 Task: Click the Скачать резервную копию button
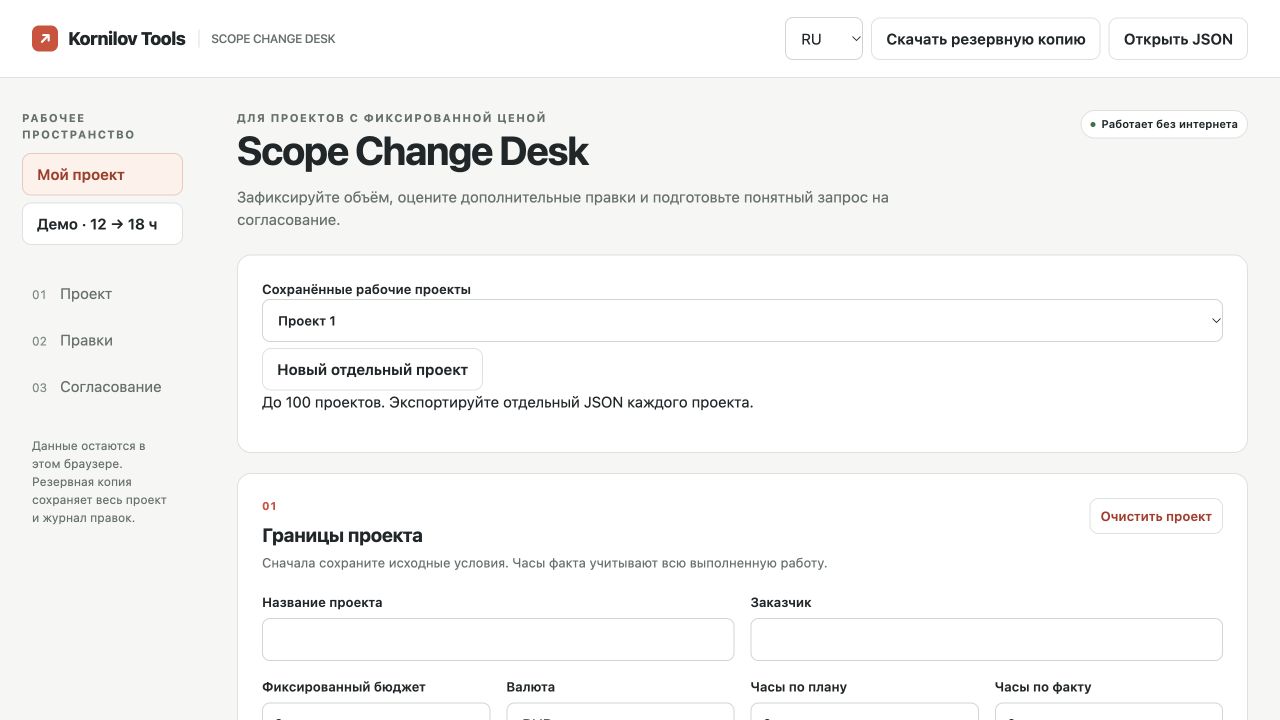coord(986,39)
